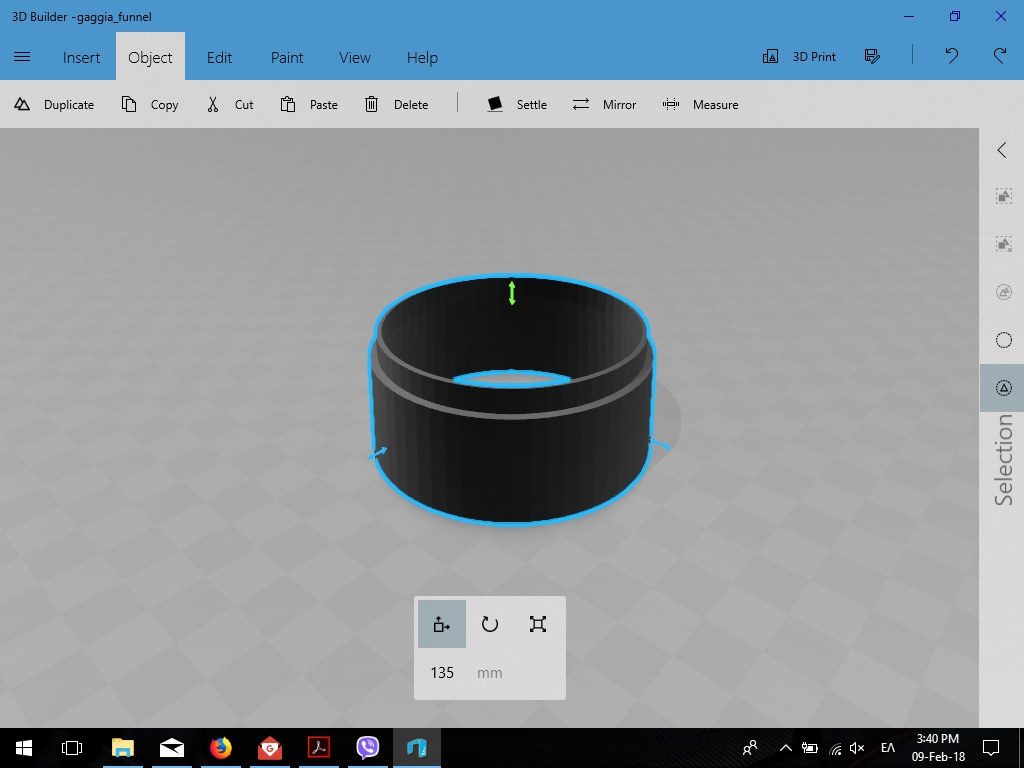This screenshot has width=1024, height=768.
Task: Click the ungroup objects icon in sidebar
Action: [1004, 244]
